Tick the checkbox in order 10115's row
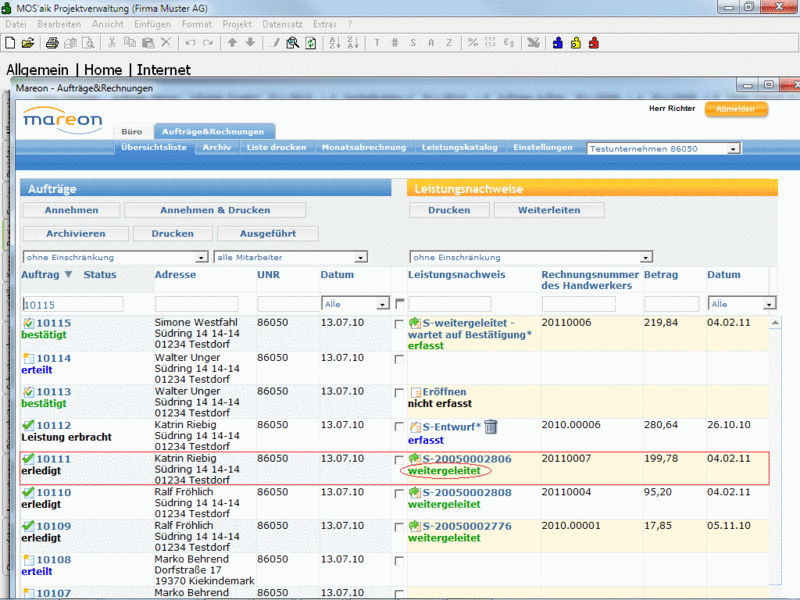 (x=399, y=324)
